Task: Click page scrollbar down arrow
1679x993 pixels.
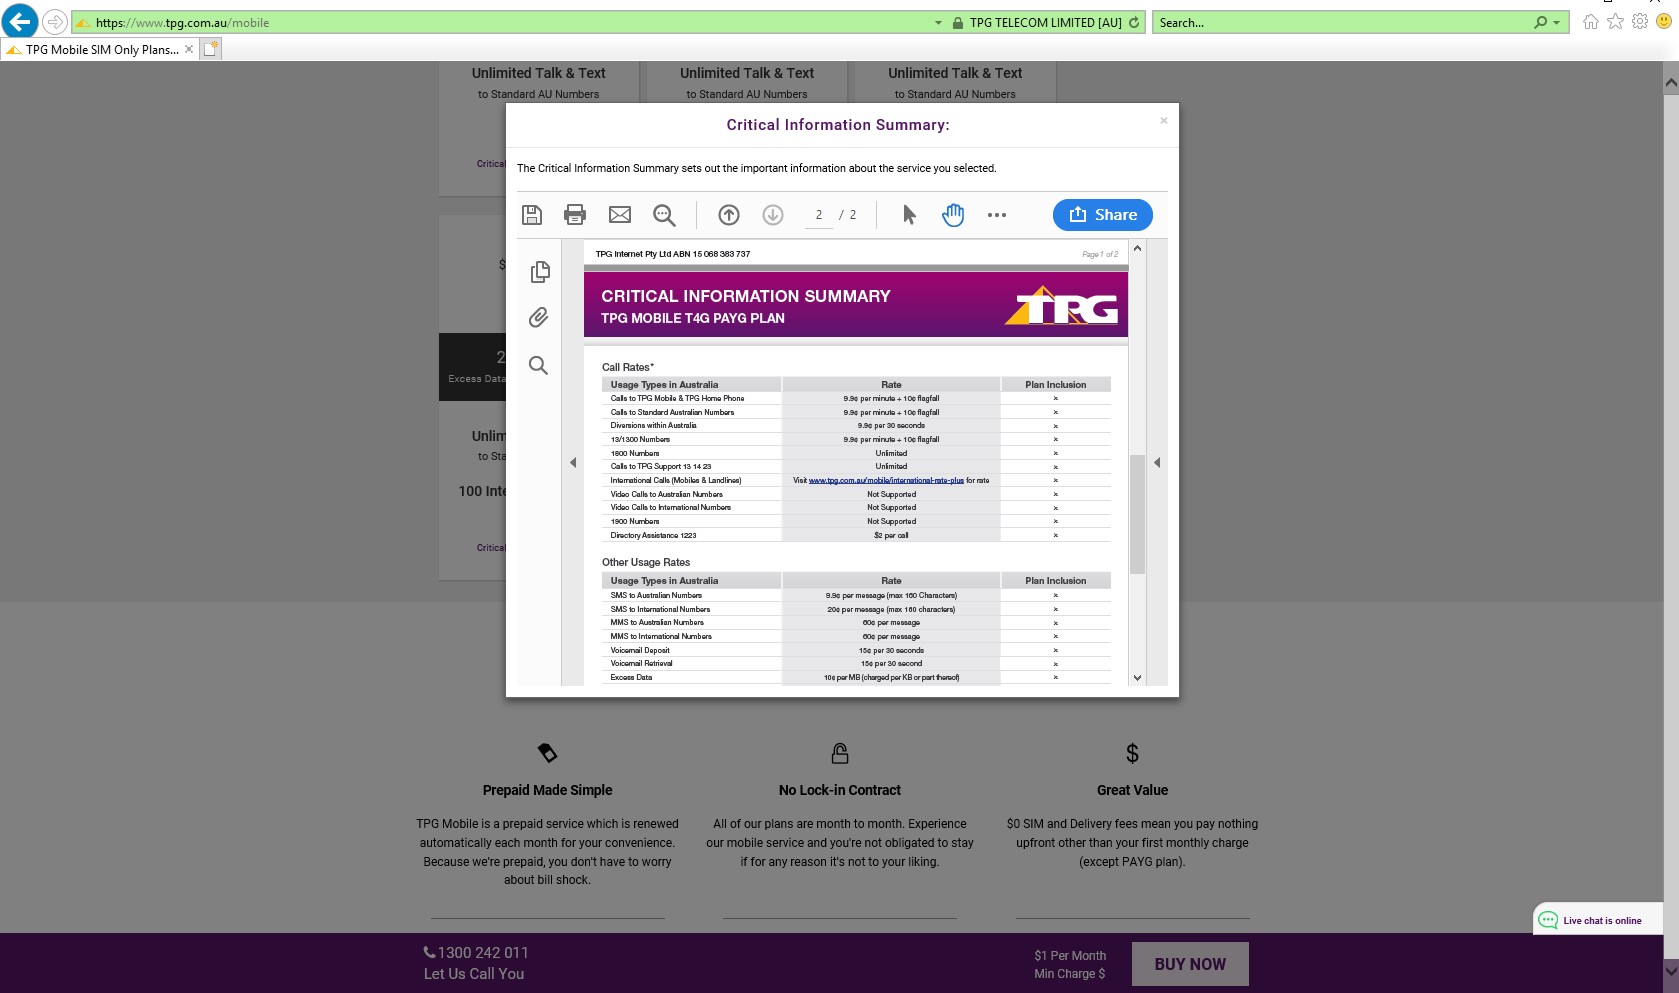Action: [x=1670, y=970]
